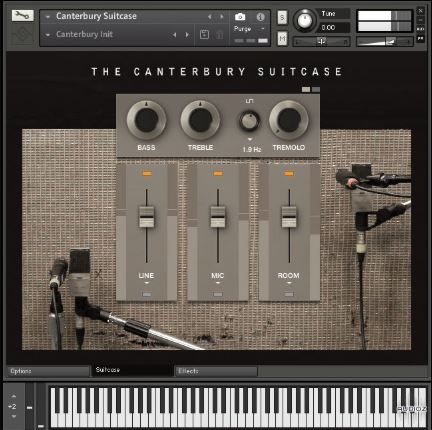432x430 pixels.
Task: Open the wrench edit mode icon
Action: 22,15
